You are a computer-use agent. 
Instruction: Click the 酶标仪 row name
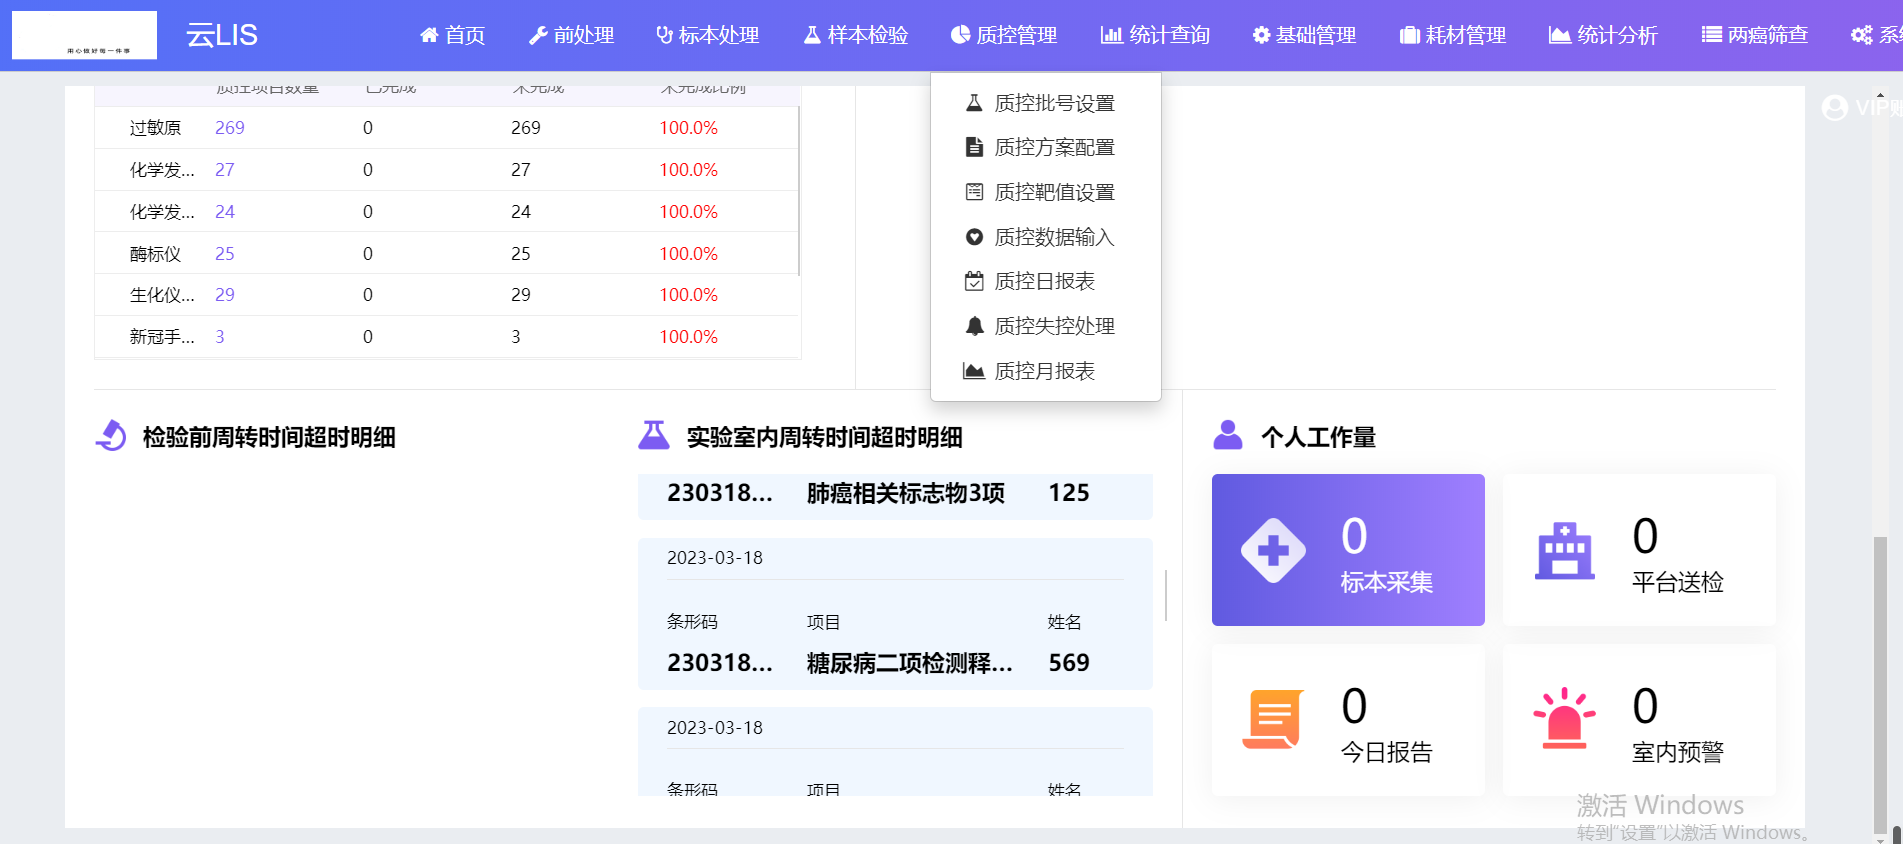[156, 254]
